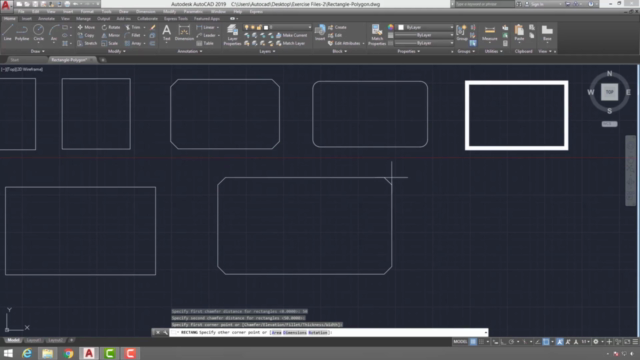
Task: Expand the Modify panel
Action: click(x=117, y=51)
